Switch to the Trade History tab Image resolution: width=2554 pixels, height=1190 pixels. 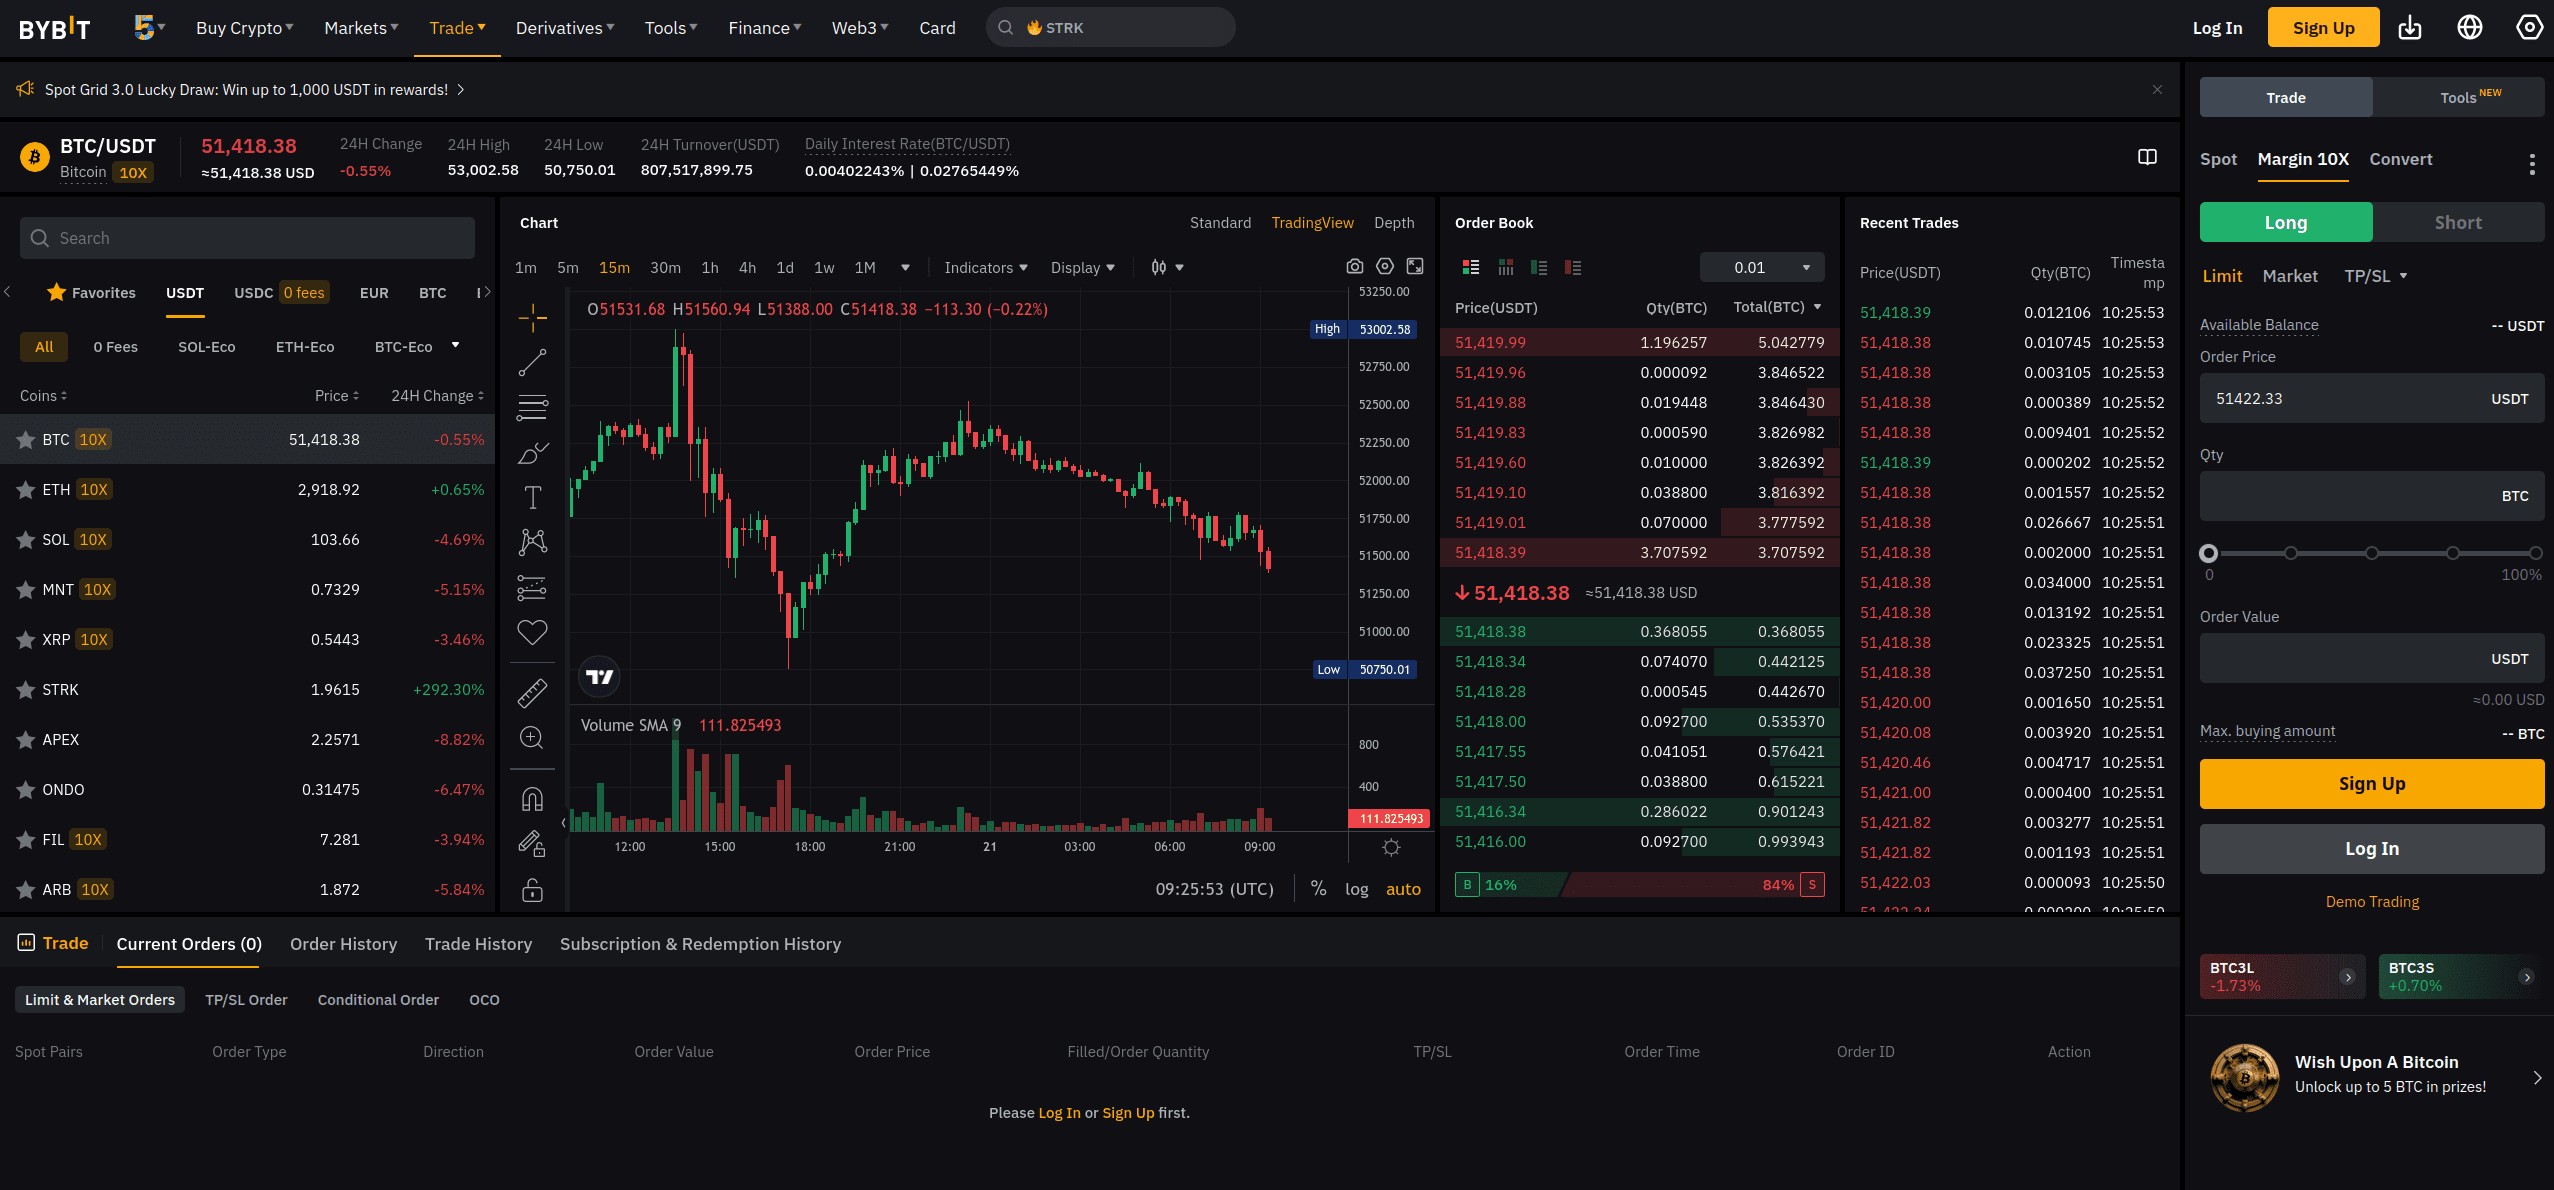click(478, 944)
